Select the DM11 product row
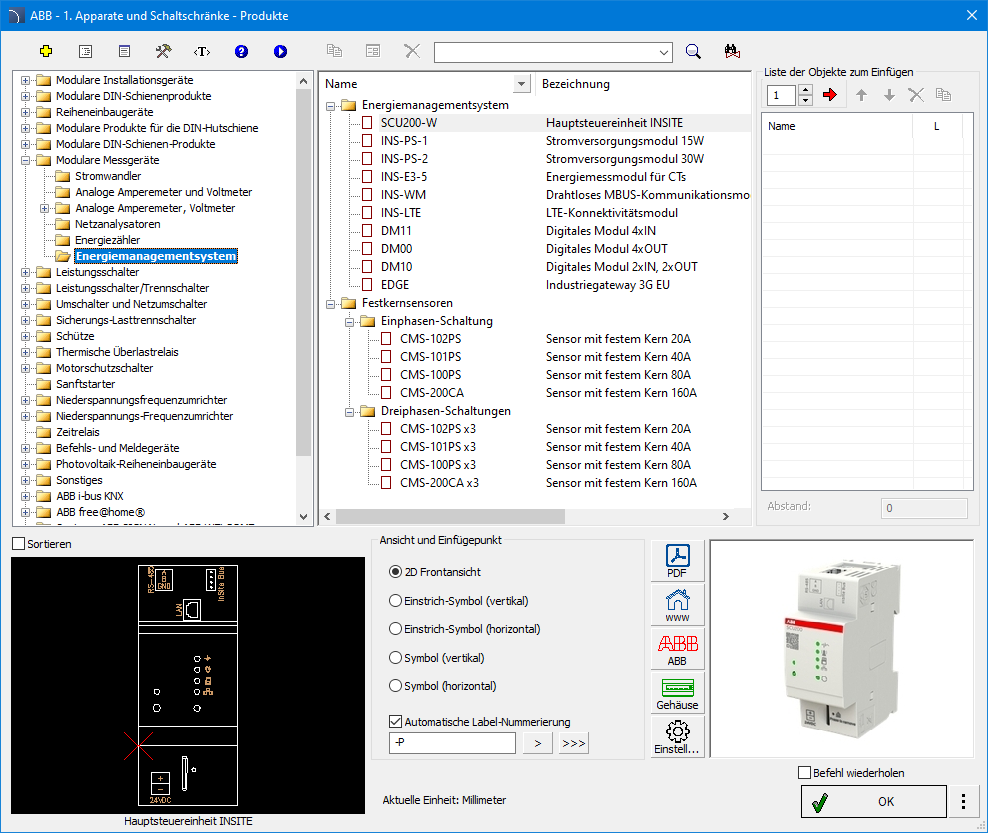988x833 pixels. 536,231
